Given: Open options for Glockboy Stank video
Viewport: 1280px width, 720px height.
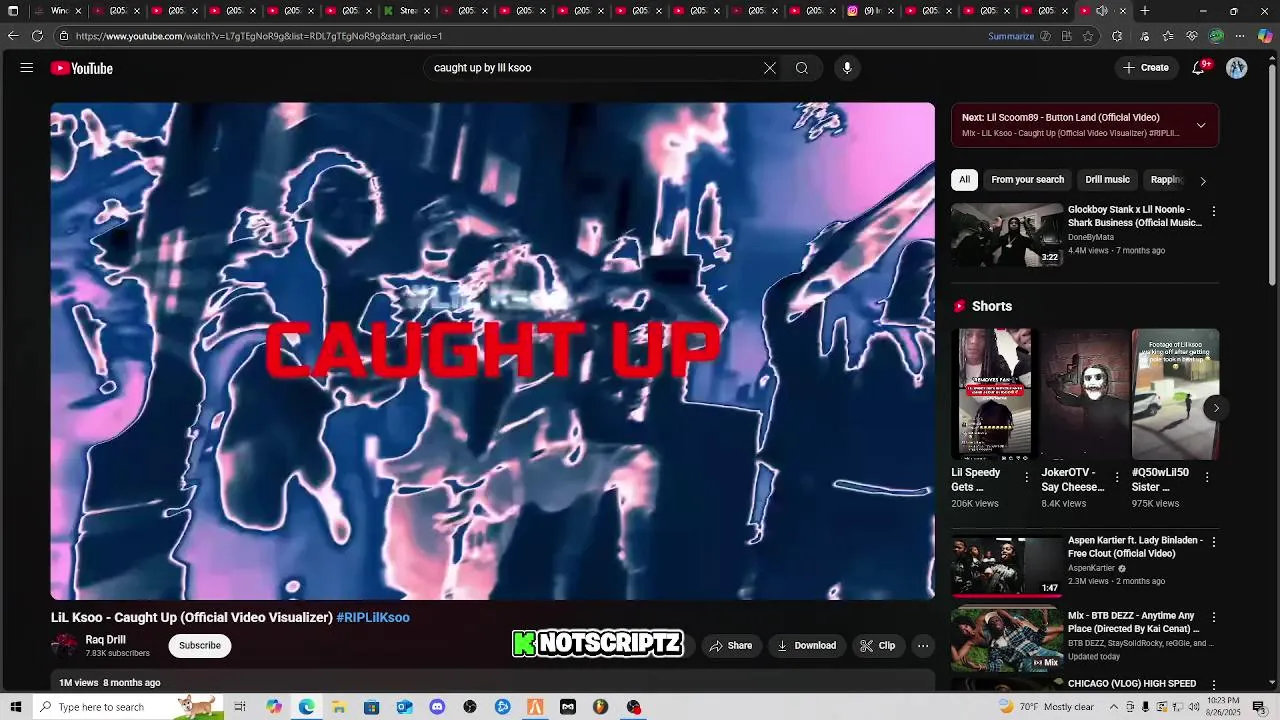Looking at the screenshot, I should pyautogui.click(x=1214, y=212).
